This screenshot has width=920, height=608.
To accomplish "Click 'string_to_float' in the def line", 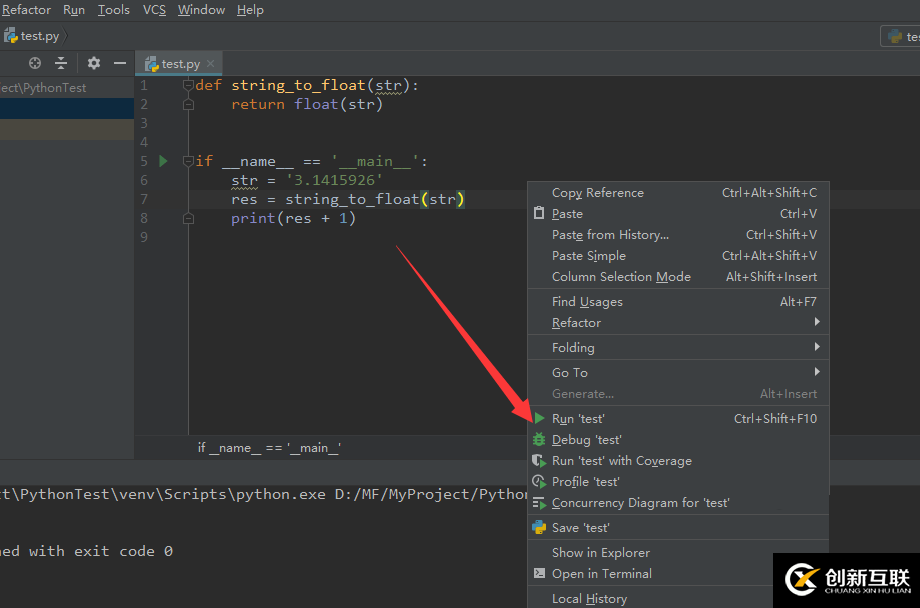I will 299,86.
